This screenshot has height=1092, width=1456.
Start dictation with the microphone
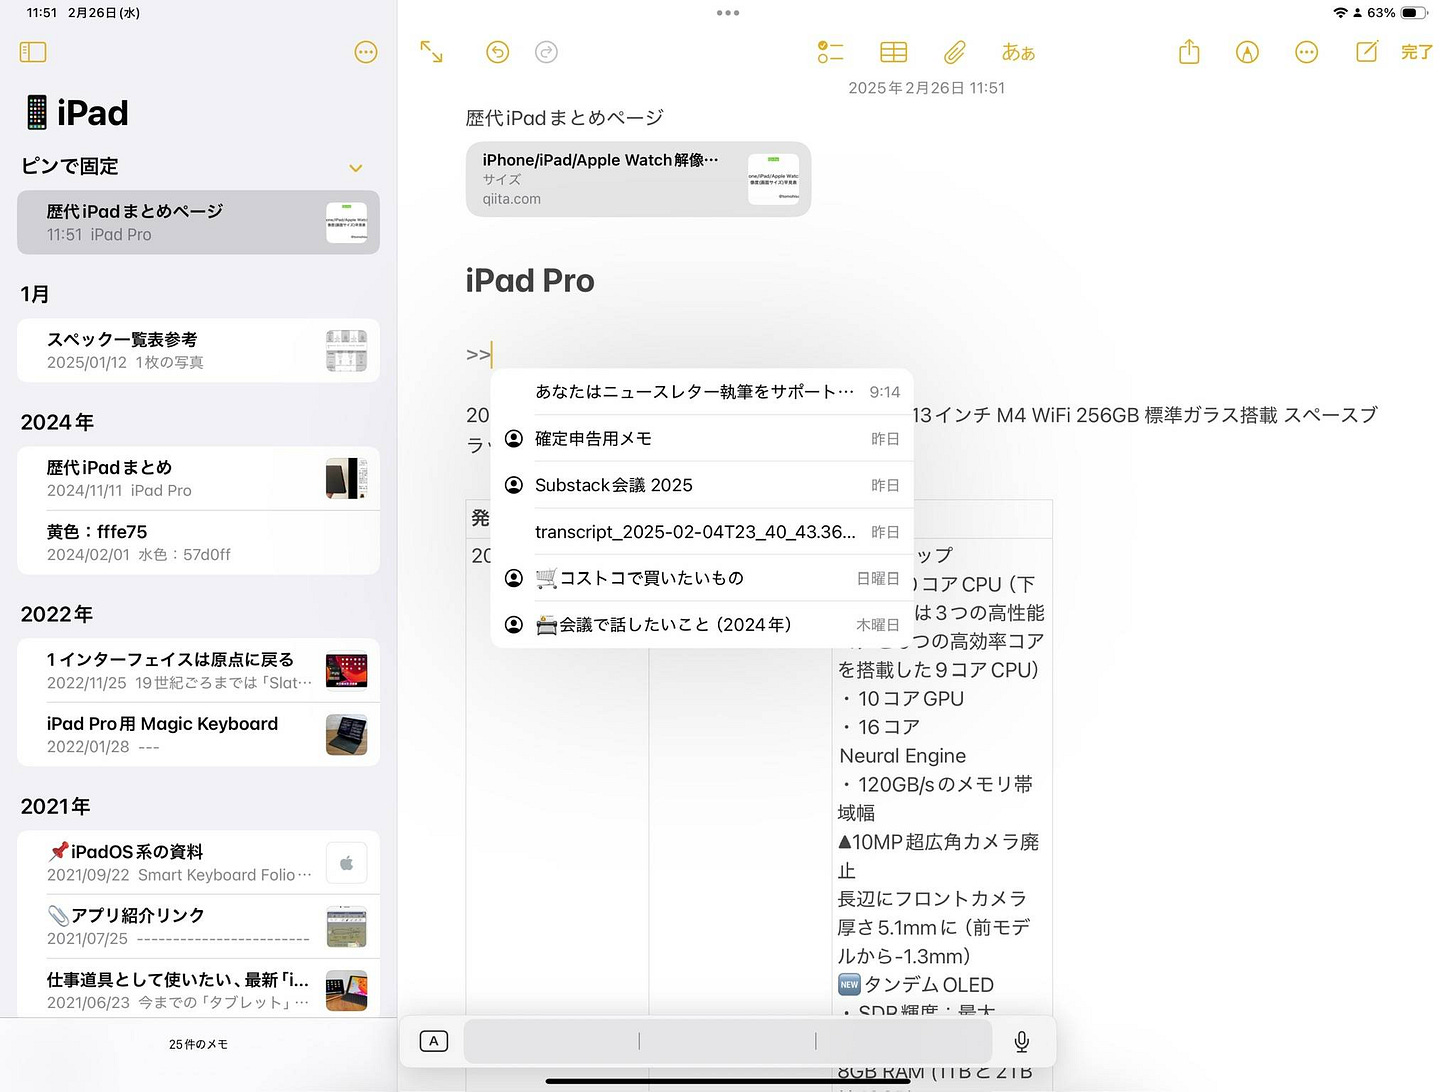point(1021,1041)
